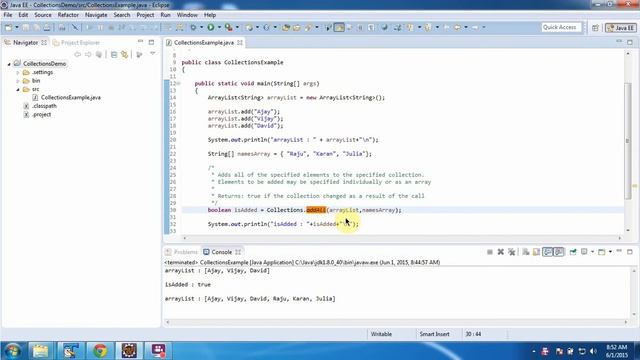The width and height of the screenshot is (640, 360).
Task: Click the Terminate console icon
Action: (x=490, y=252)
